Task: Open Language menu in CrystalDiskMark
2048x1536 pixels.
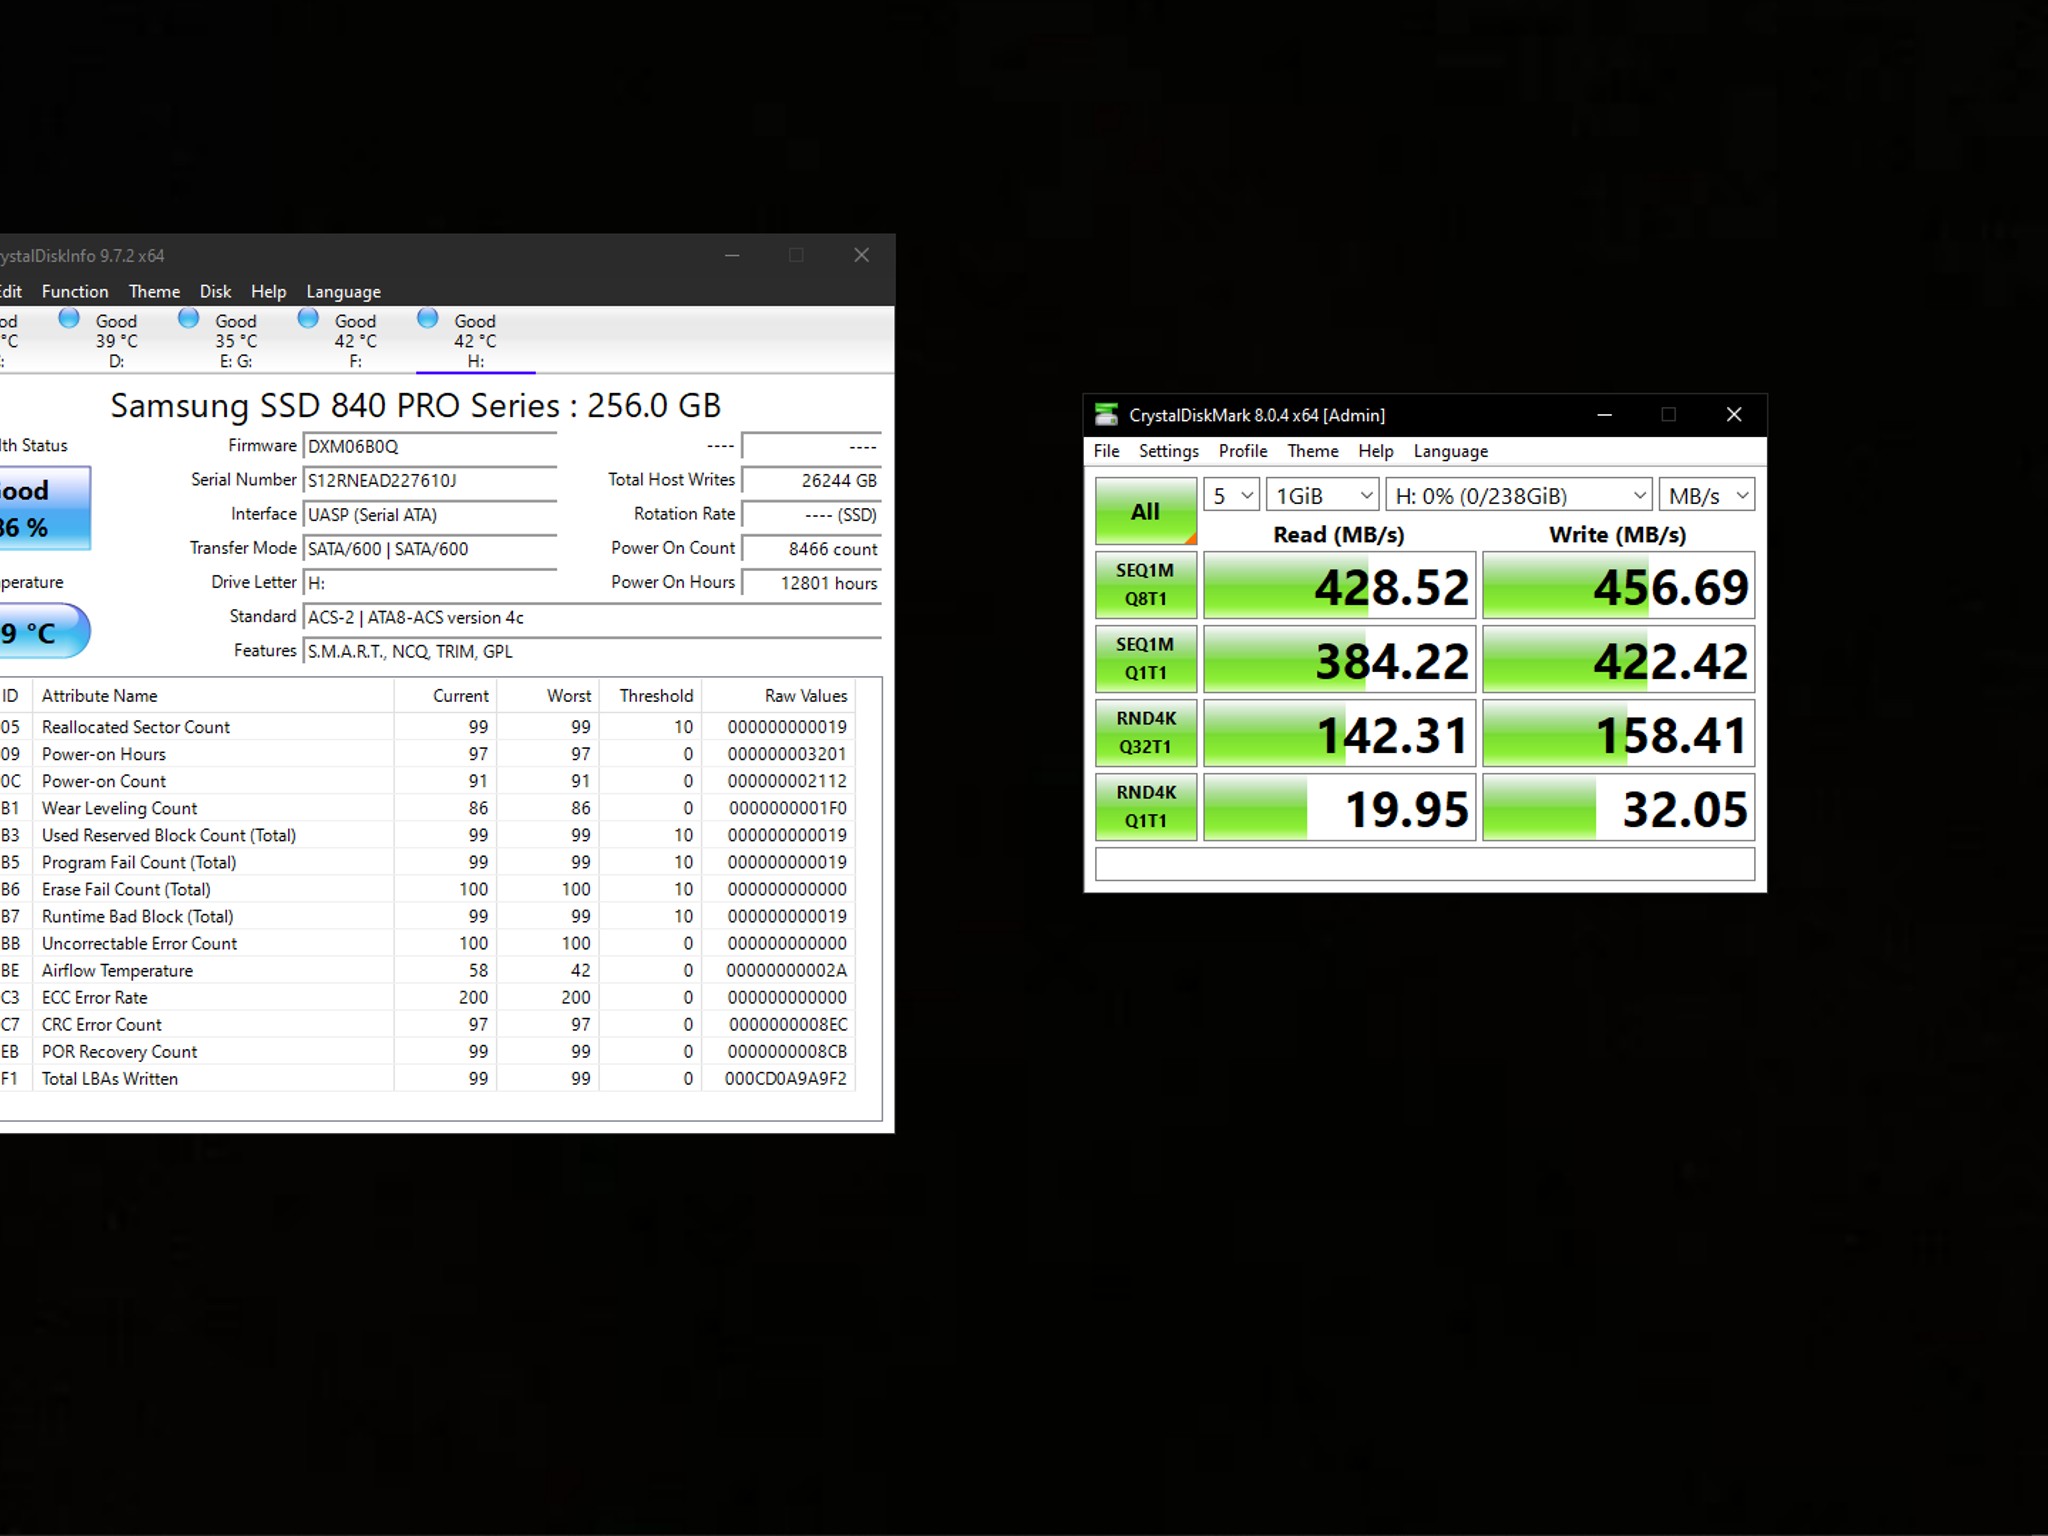Action: (1450, 451)
